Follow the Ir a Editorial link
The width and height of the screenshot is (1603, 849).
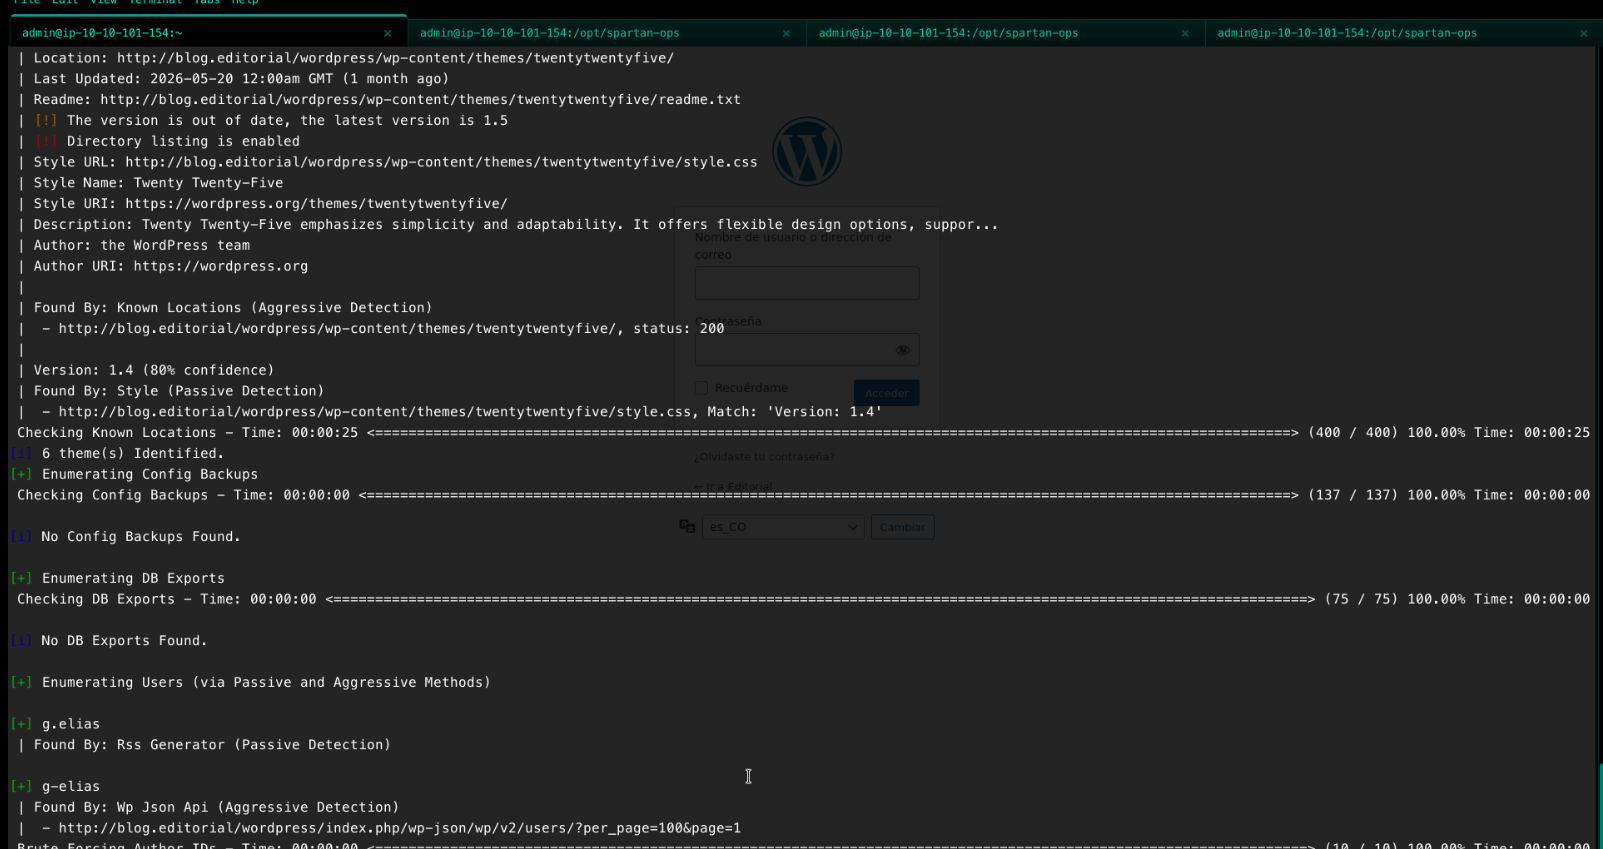point(733,486)
